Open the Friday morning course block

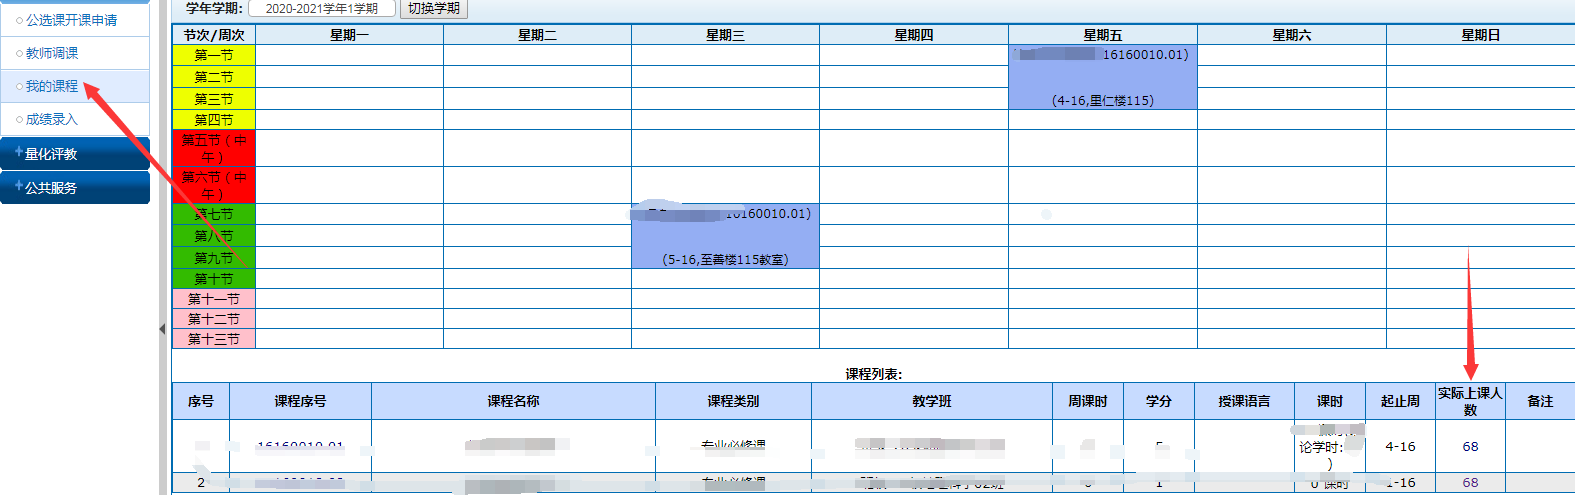[1102, 77]
